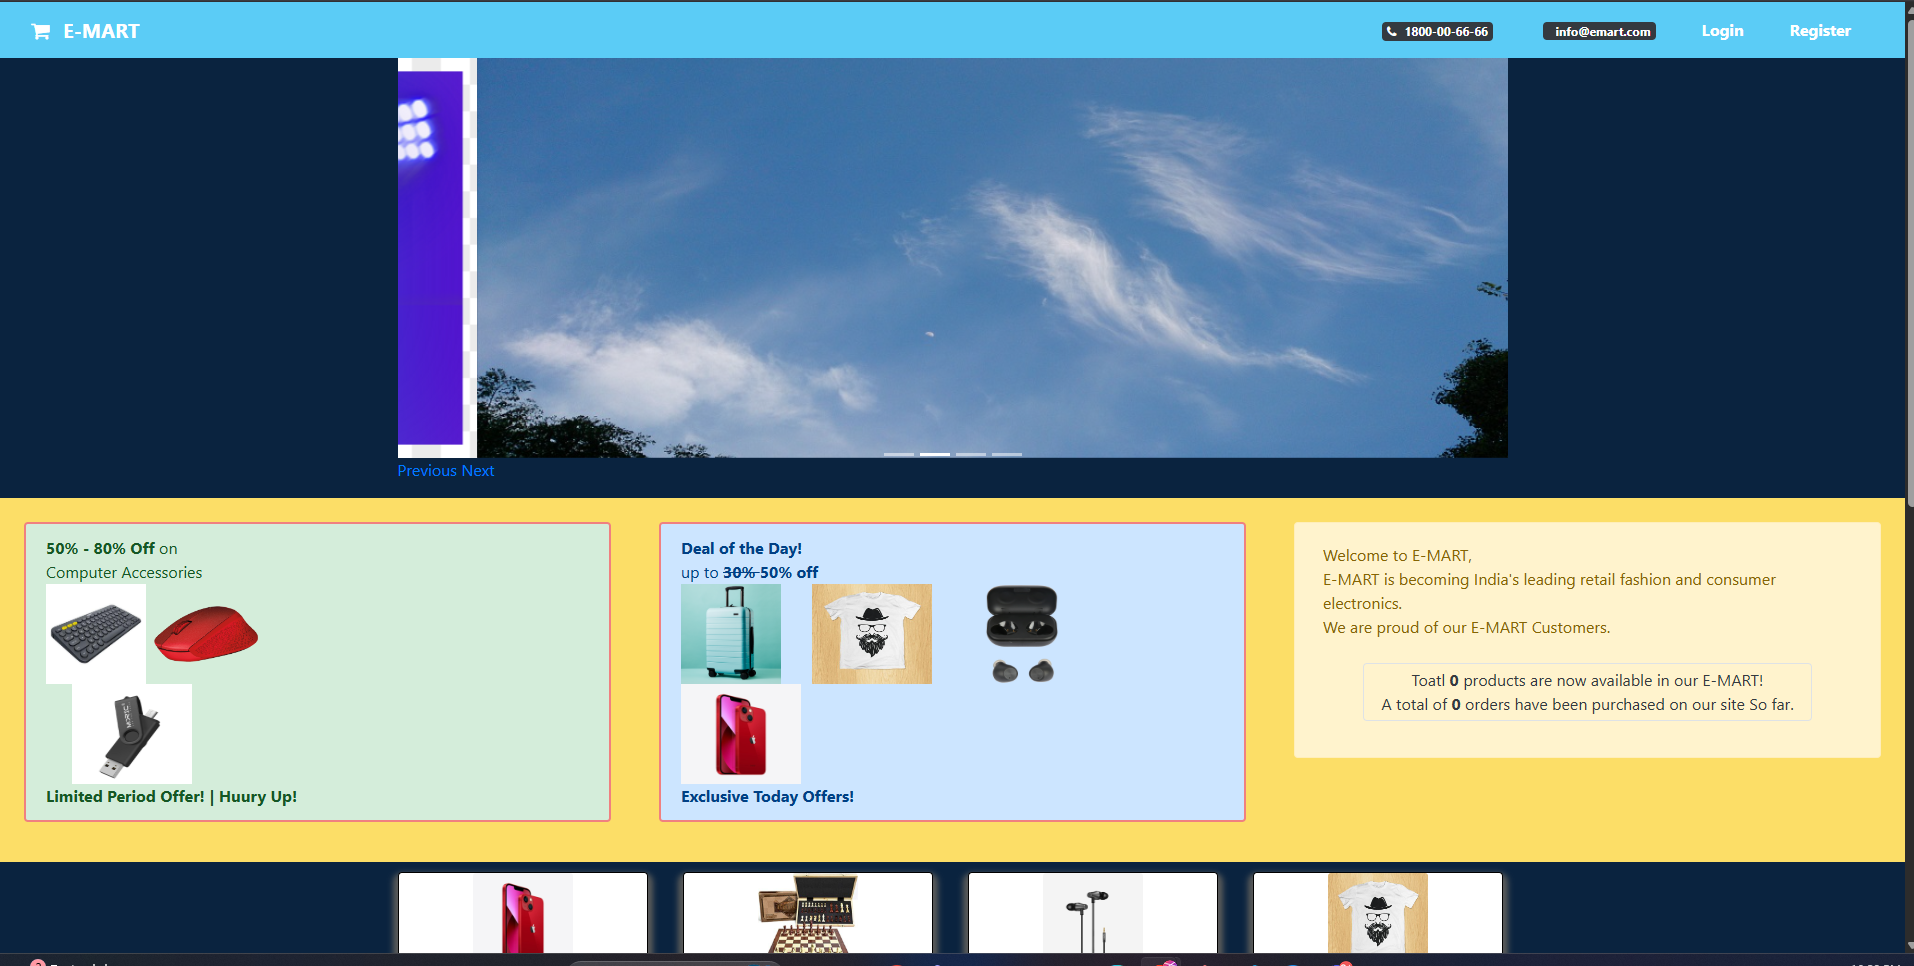
Task: Click the info@emart.com email badge
Action: point(1599,32)
